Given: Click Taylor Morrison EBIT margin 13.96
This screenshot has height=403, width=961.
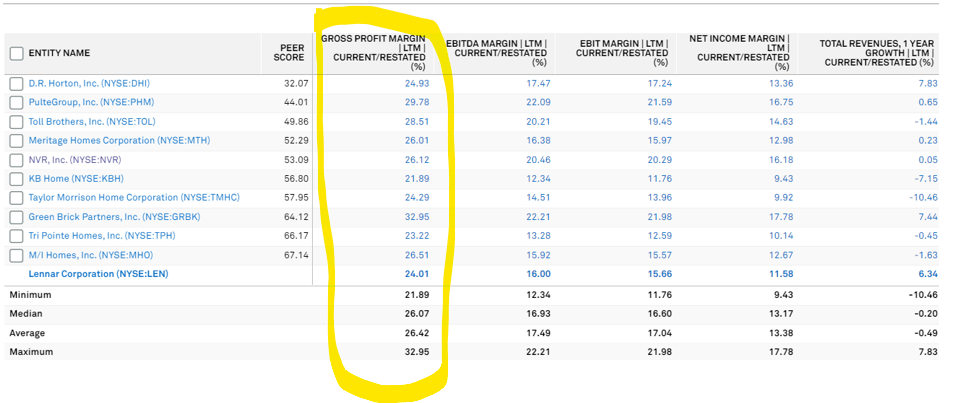Looking at the screenshot, I should 659,197.
